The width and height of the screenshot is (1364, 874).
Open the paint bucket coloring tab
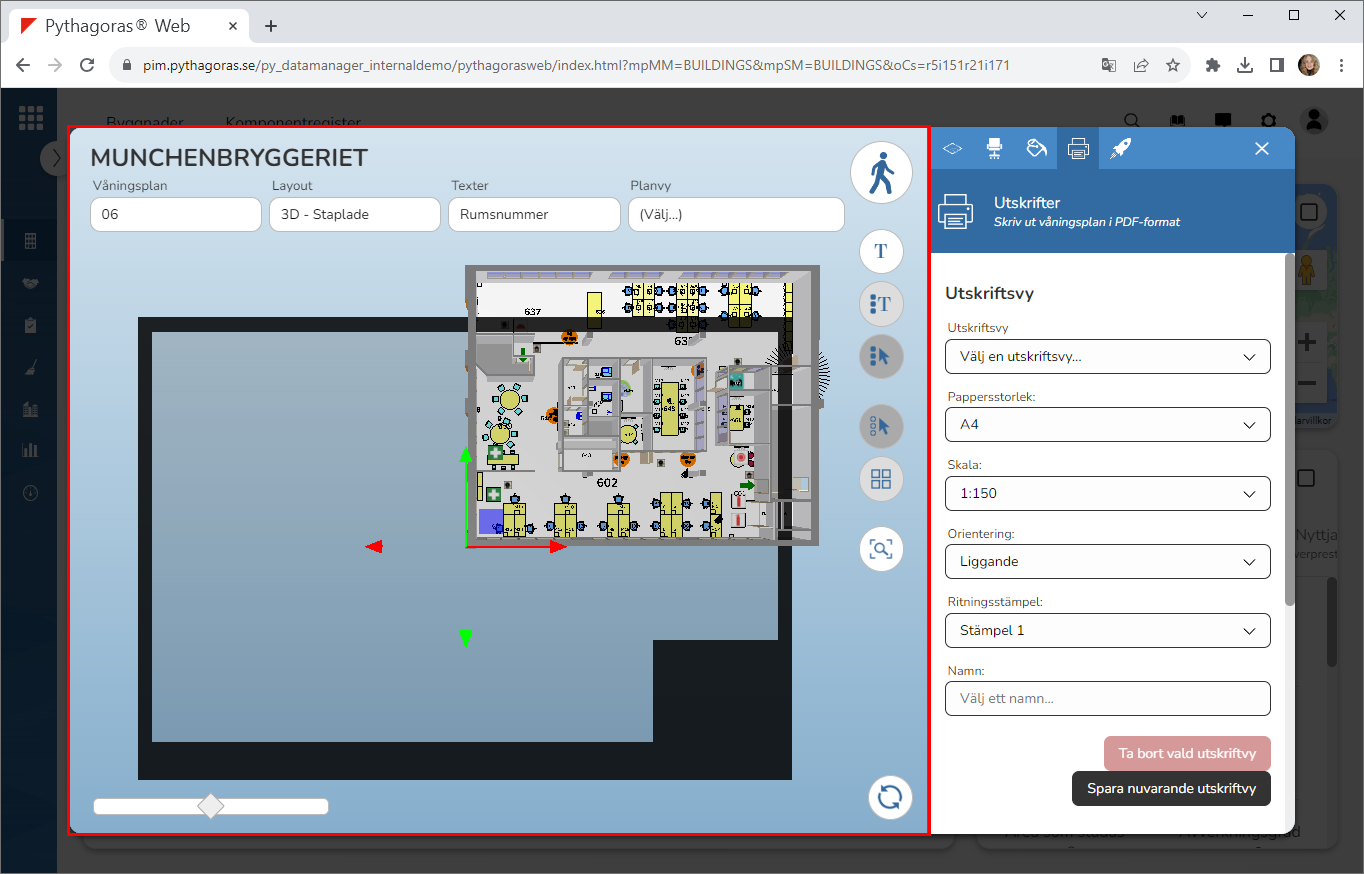[1036, 148]
